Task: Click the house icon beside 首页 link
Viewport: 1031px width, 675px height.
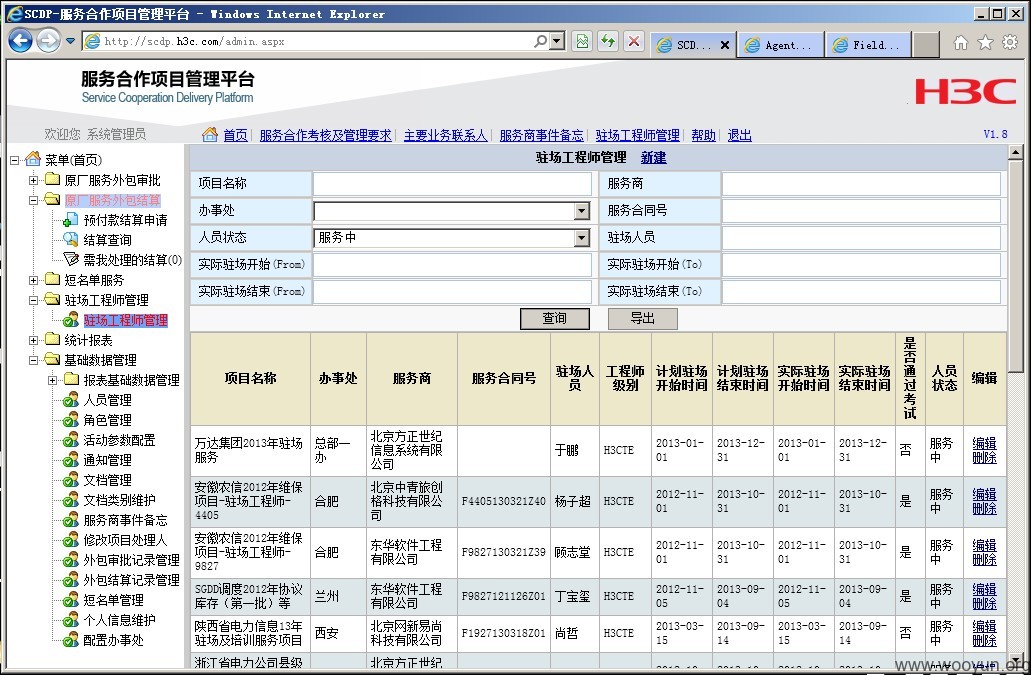Action: point(210,134)
